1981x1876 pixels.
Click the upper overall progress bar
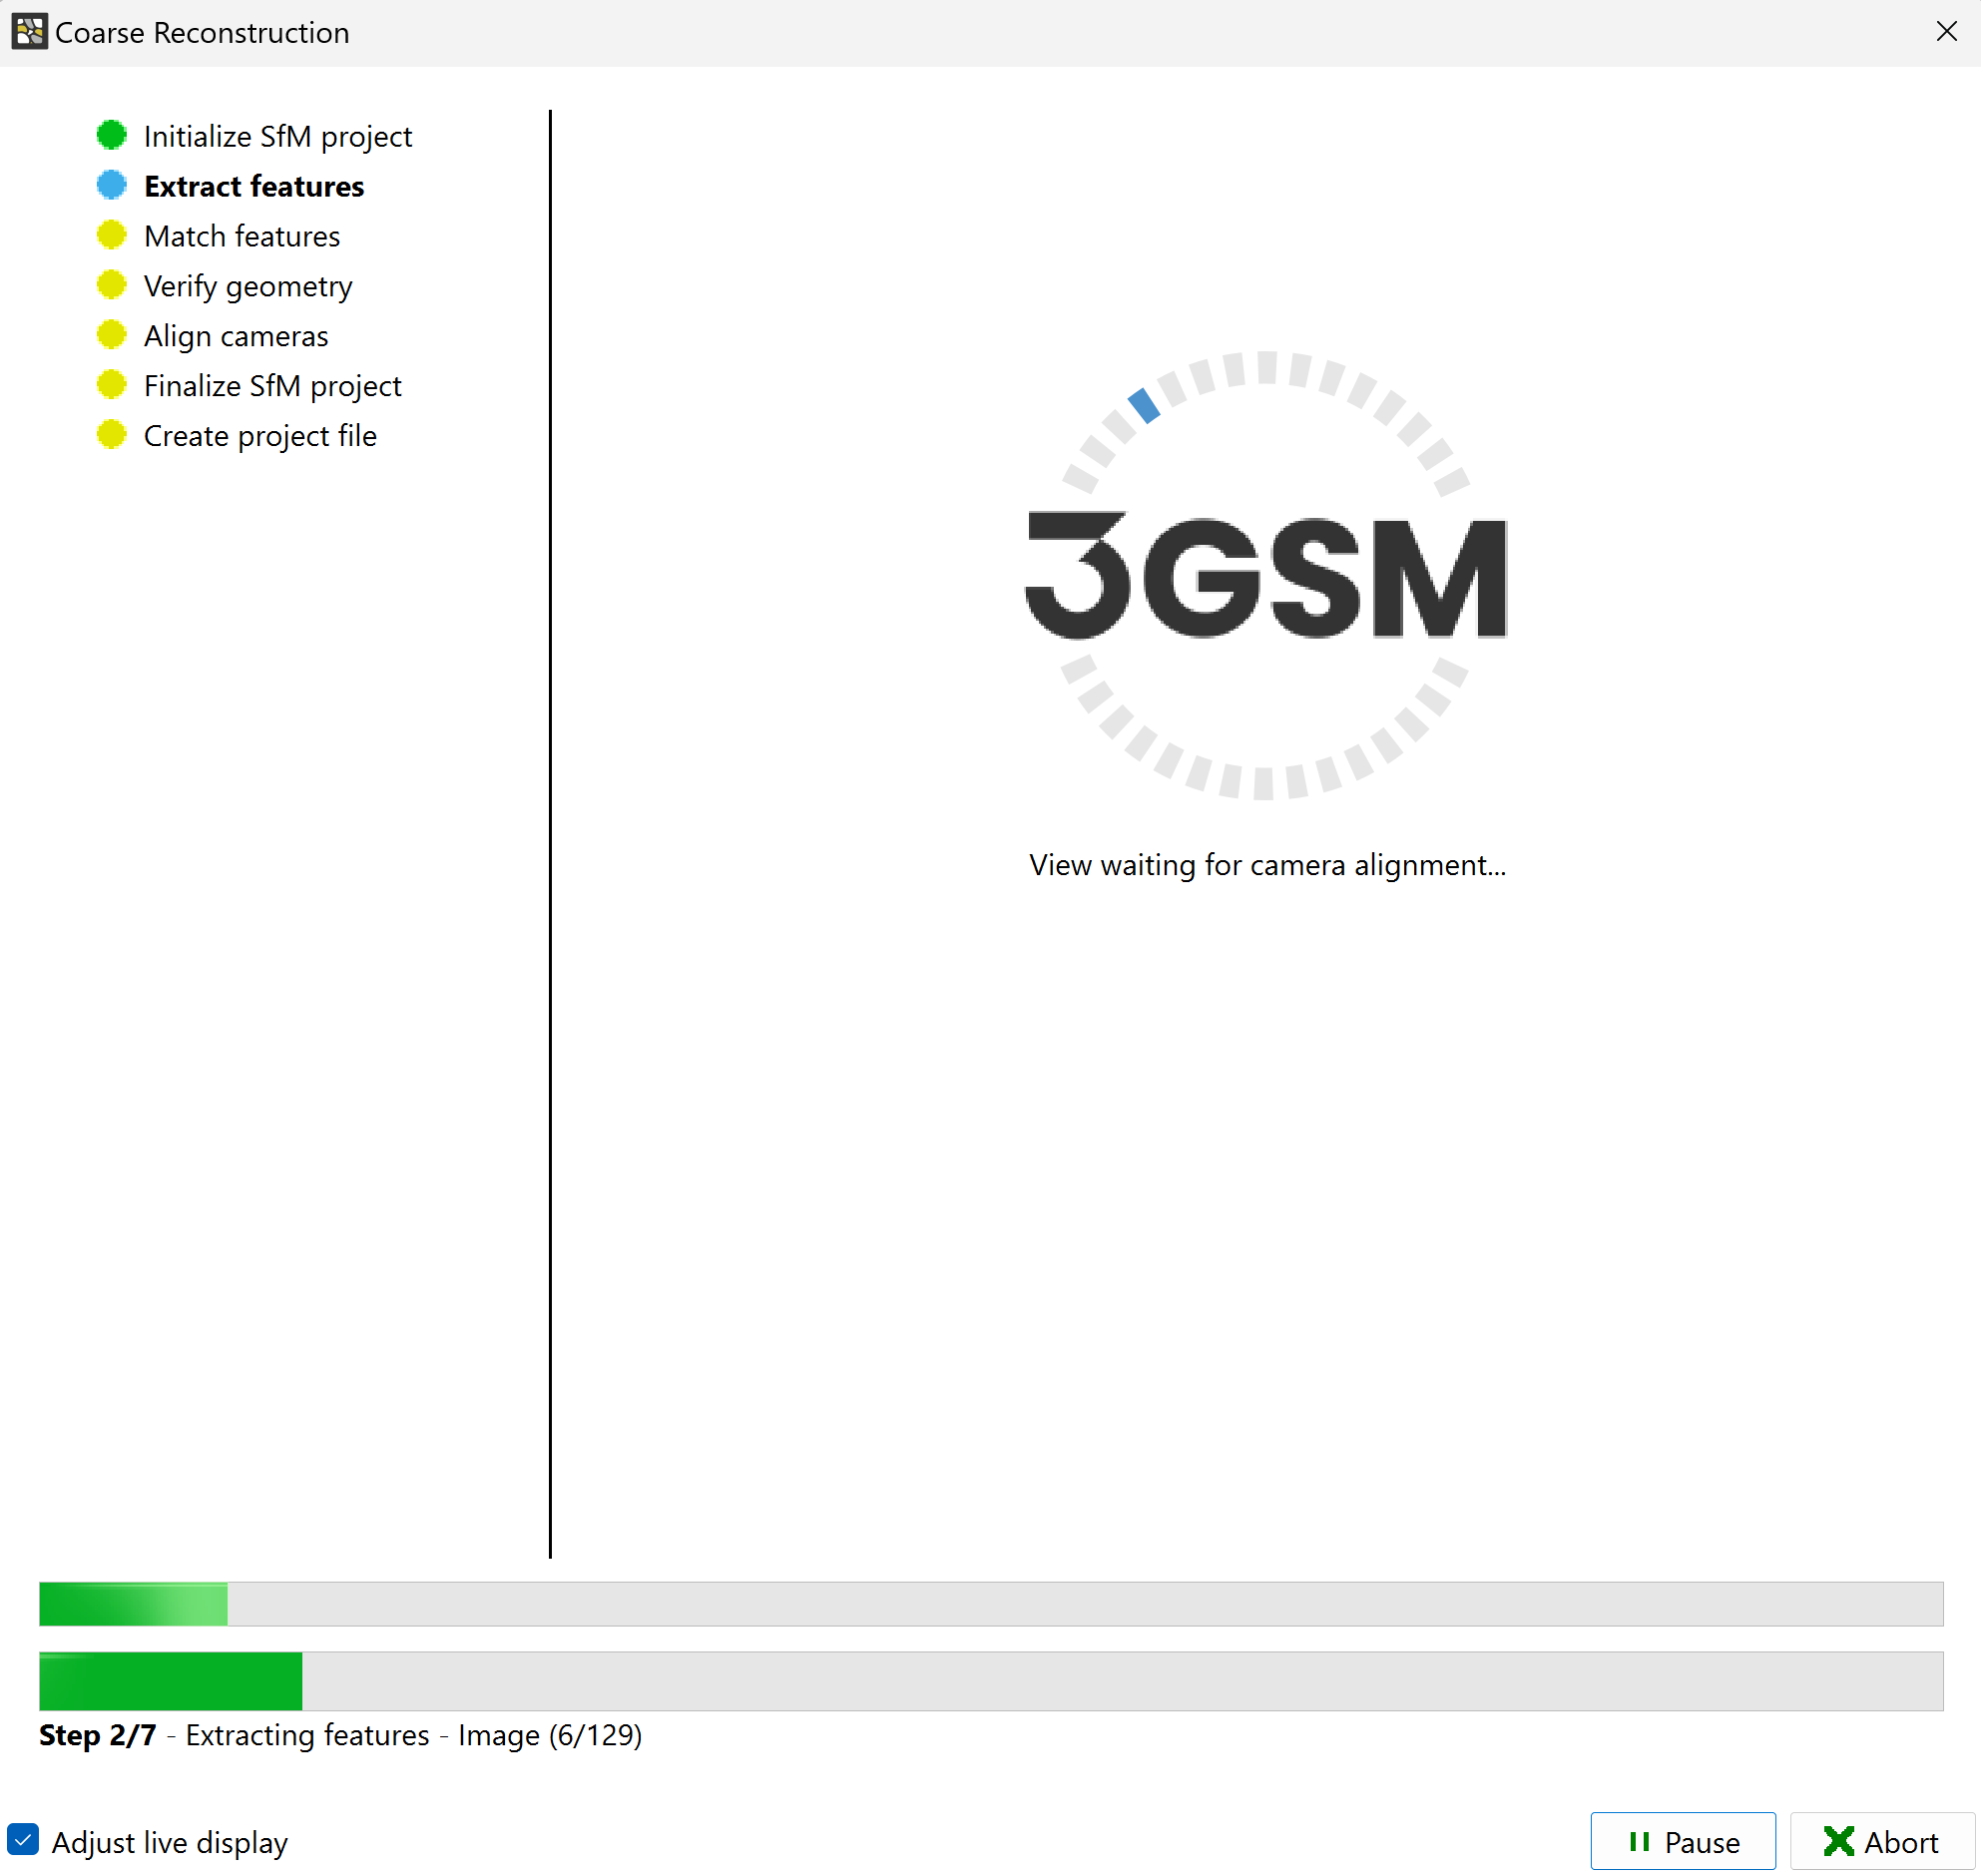tap(991, 1604)
